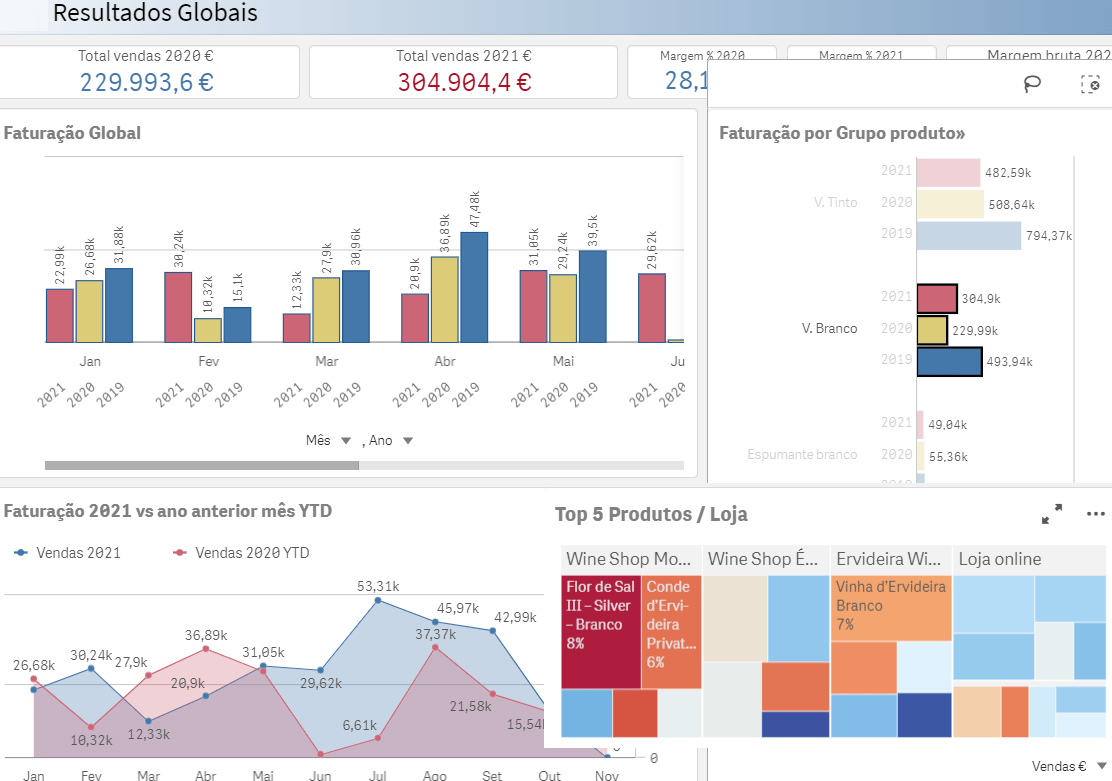Toggle the Vendas 2021 legend entry
Viewport: 1112px width, 781px height.
click(x=67, y=553)
